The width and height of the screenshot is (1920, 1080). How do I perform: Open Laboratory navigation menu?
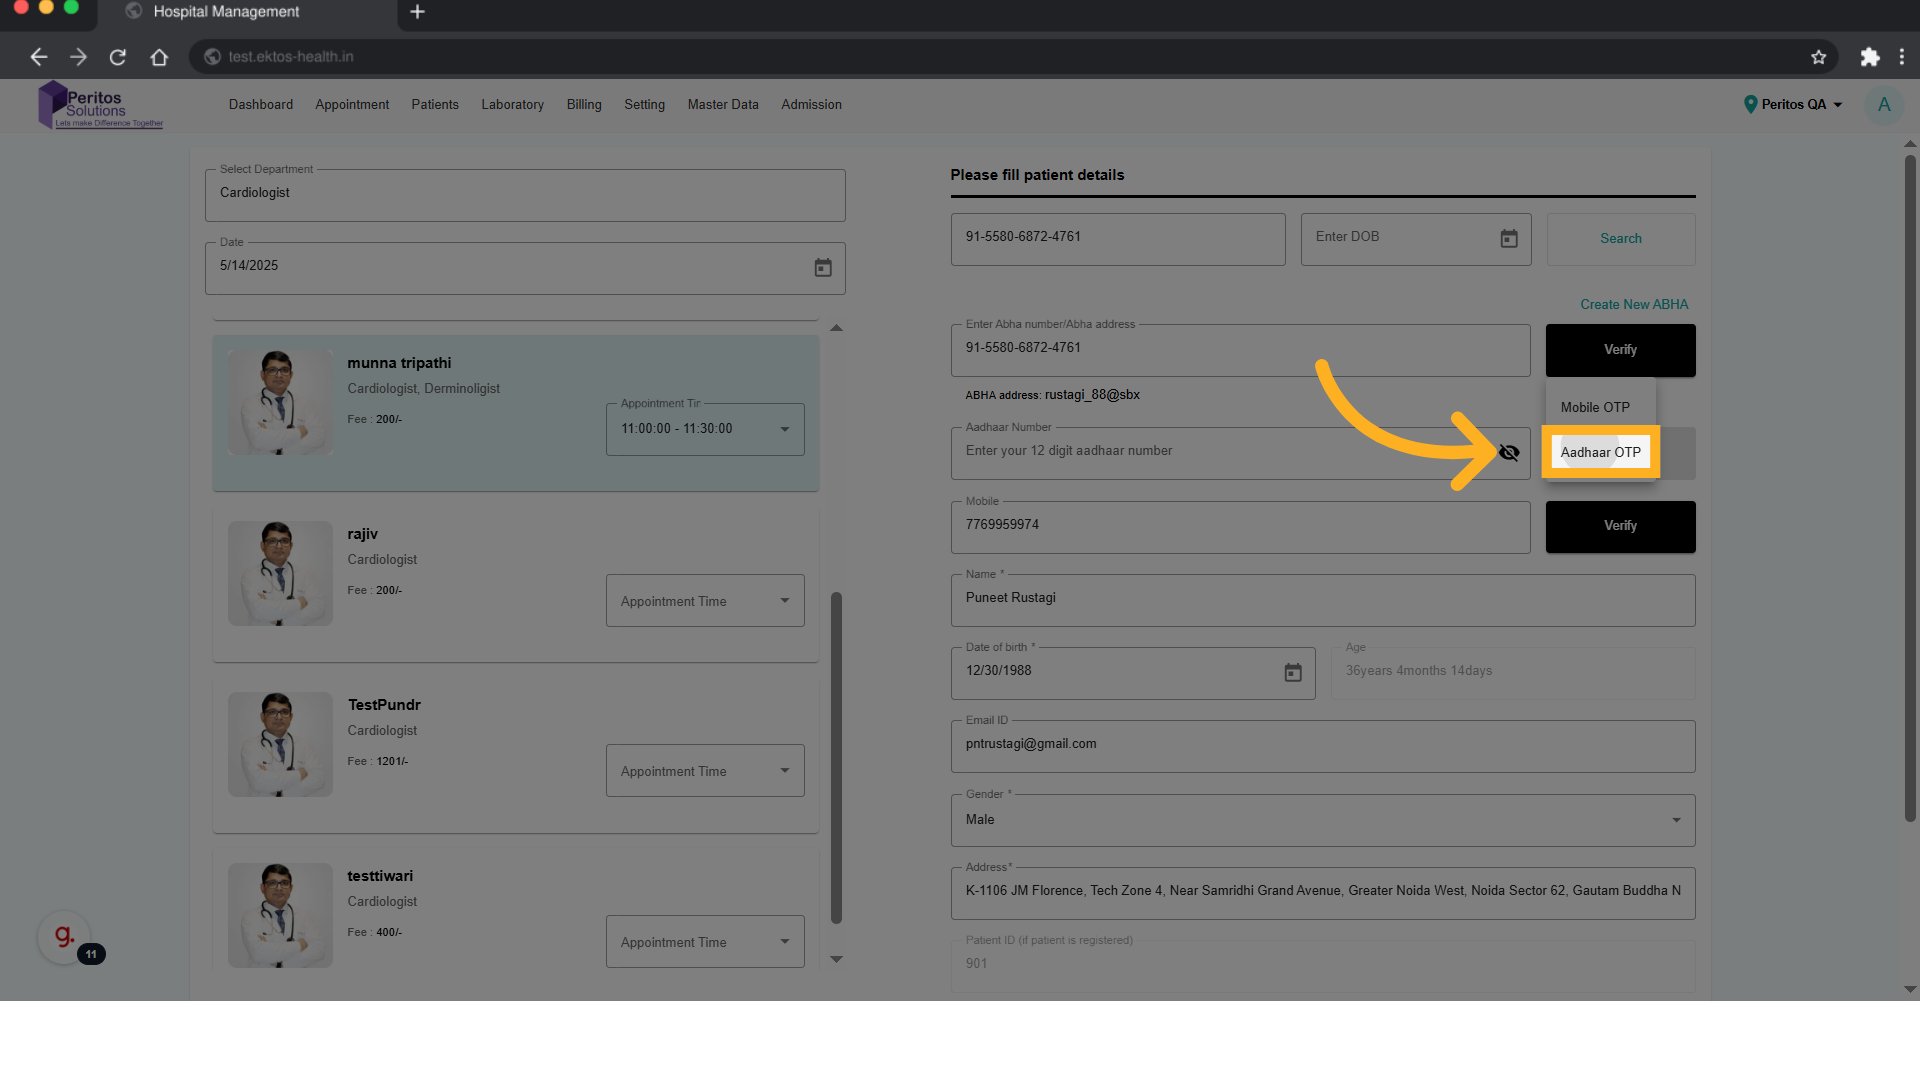512,105
